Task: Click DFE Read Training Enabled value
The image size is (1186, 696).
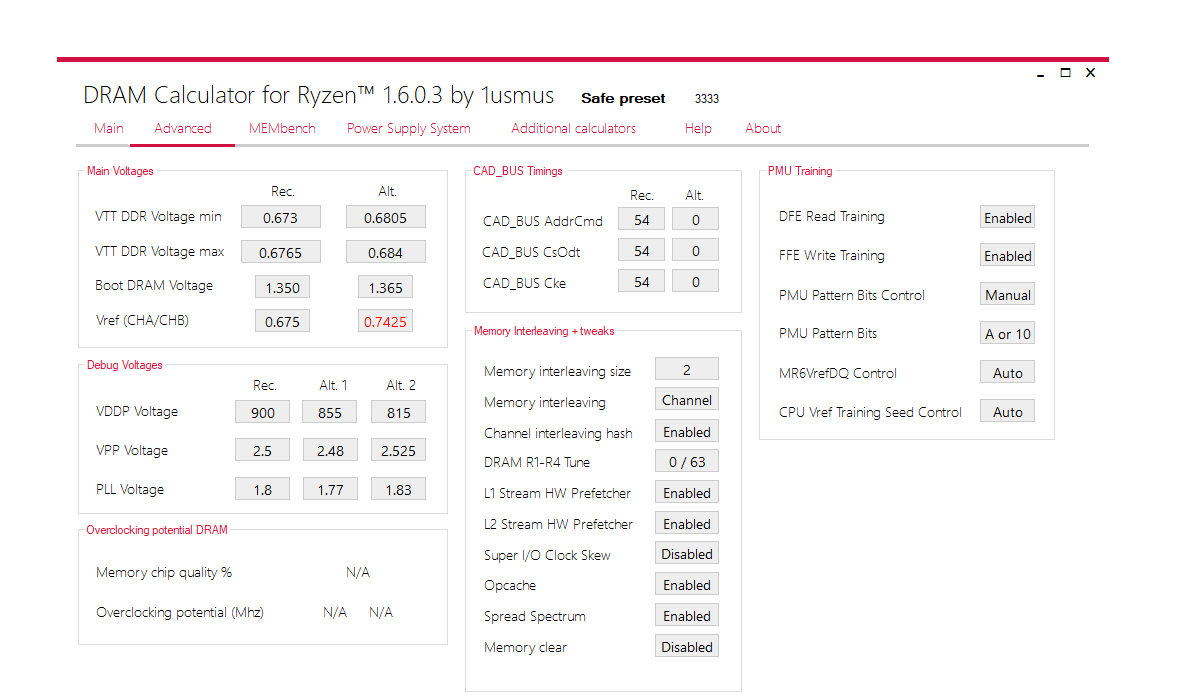Action: coord(1007,217)
